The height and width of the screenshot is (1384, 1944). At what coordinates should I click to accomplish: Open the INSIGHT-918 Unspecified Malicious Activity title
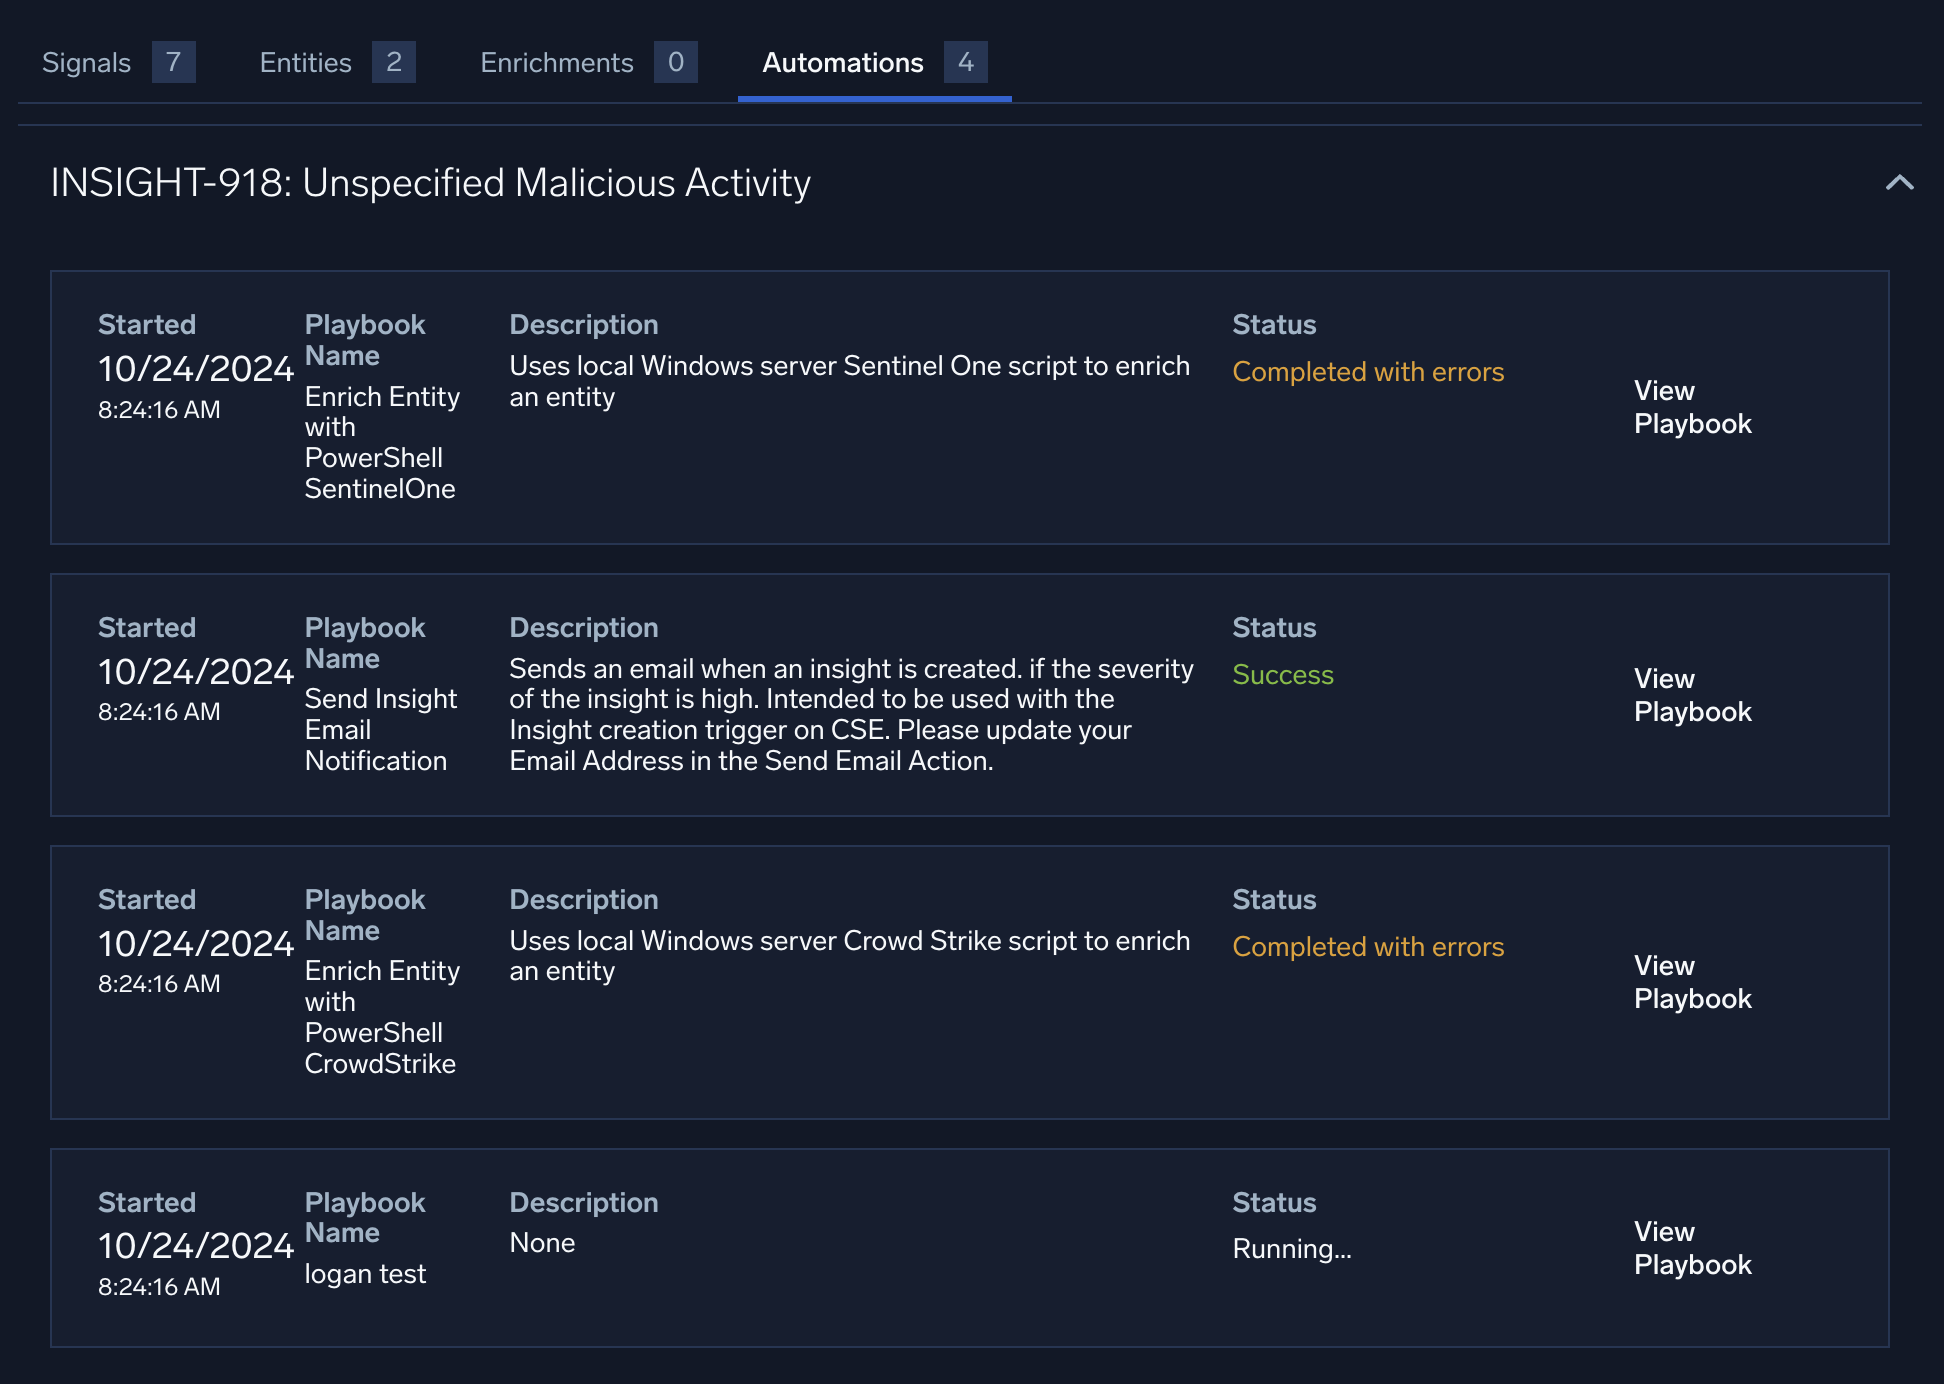[431, 183]
